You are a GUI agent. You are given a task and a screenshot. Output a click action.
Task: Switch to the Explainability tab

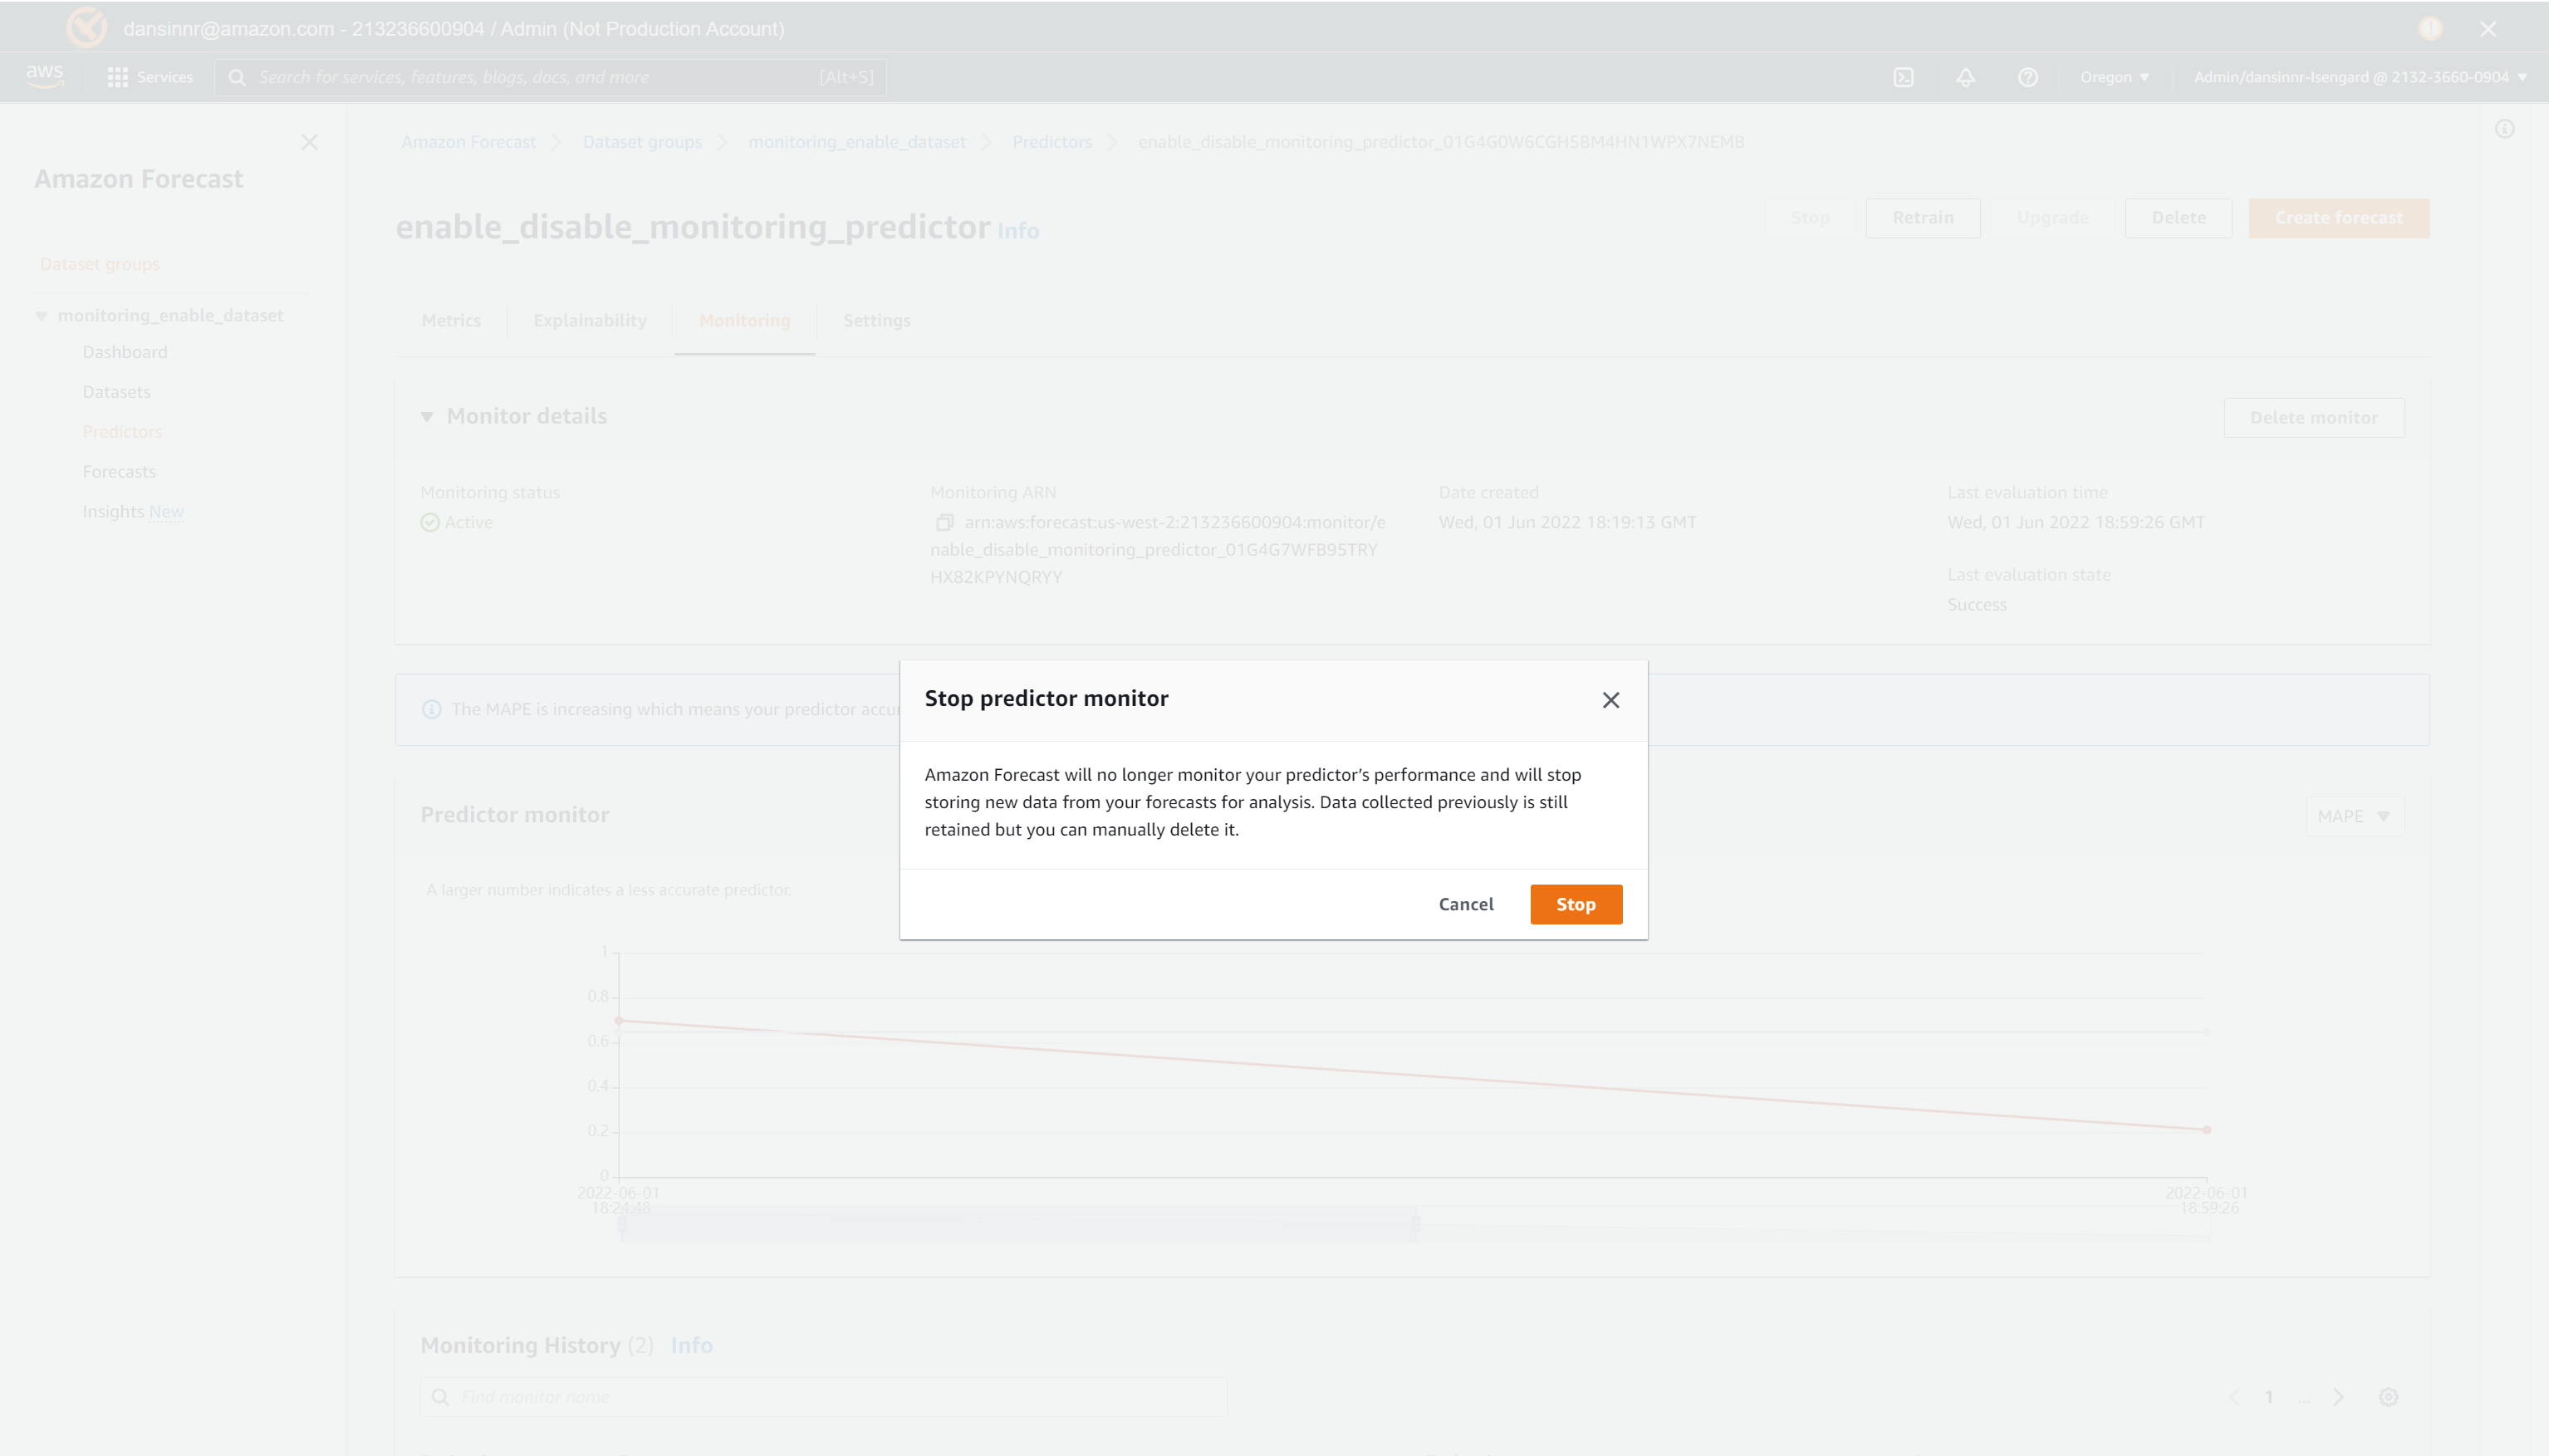(x=589, y=320)
